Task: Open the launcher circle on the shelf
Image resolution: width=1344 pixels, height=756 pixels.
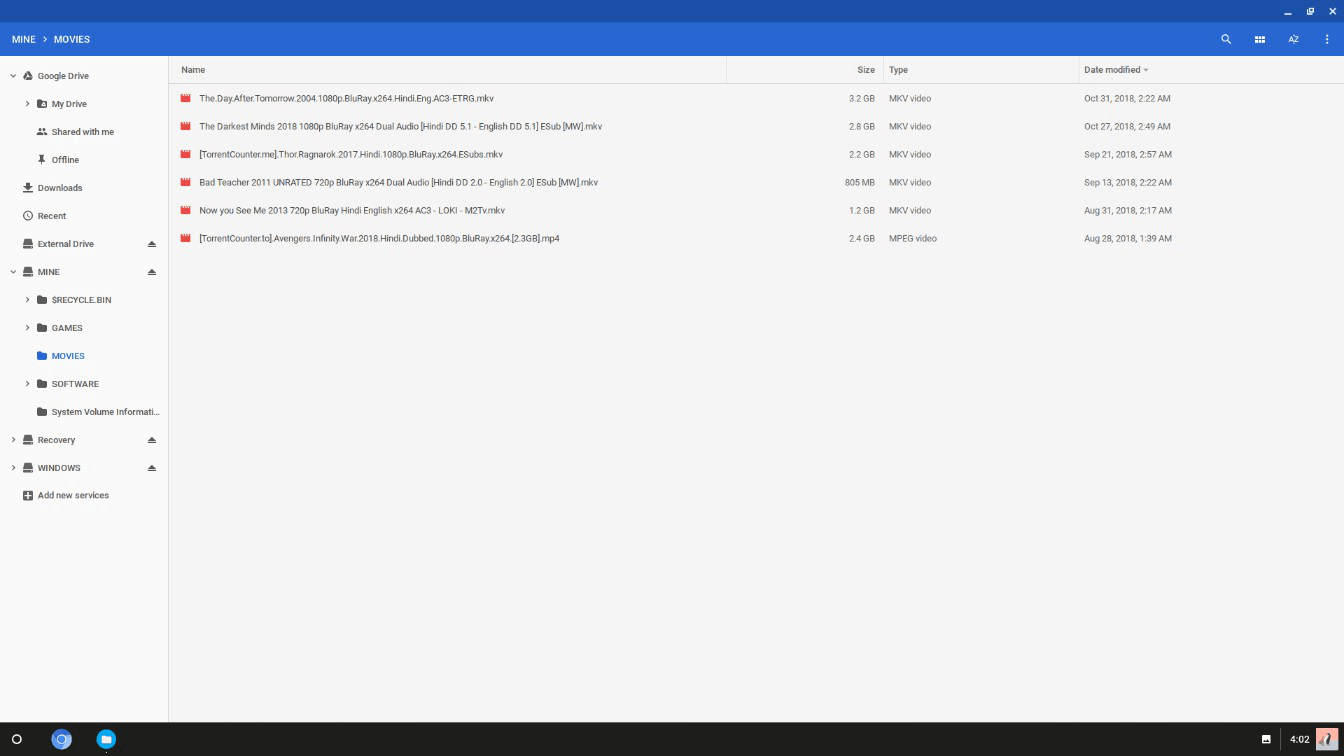Action: click(x=16, y=740)
